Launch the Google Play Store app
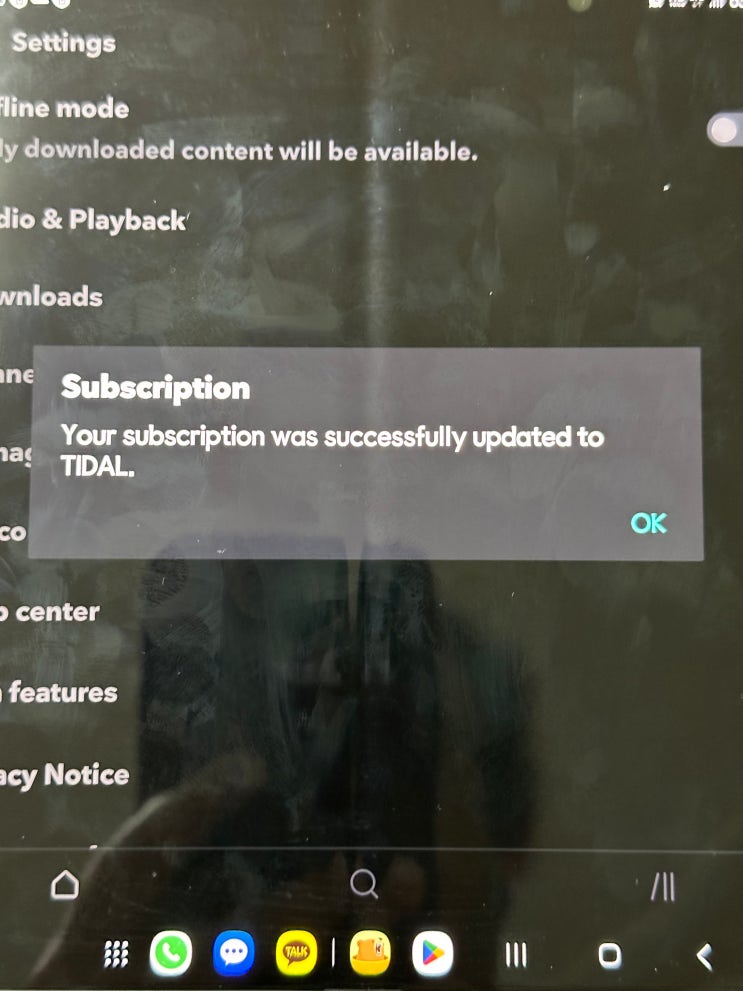 pyautogui.click(x=433, y=953)
